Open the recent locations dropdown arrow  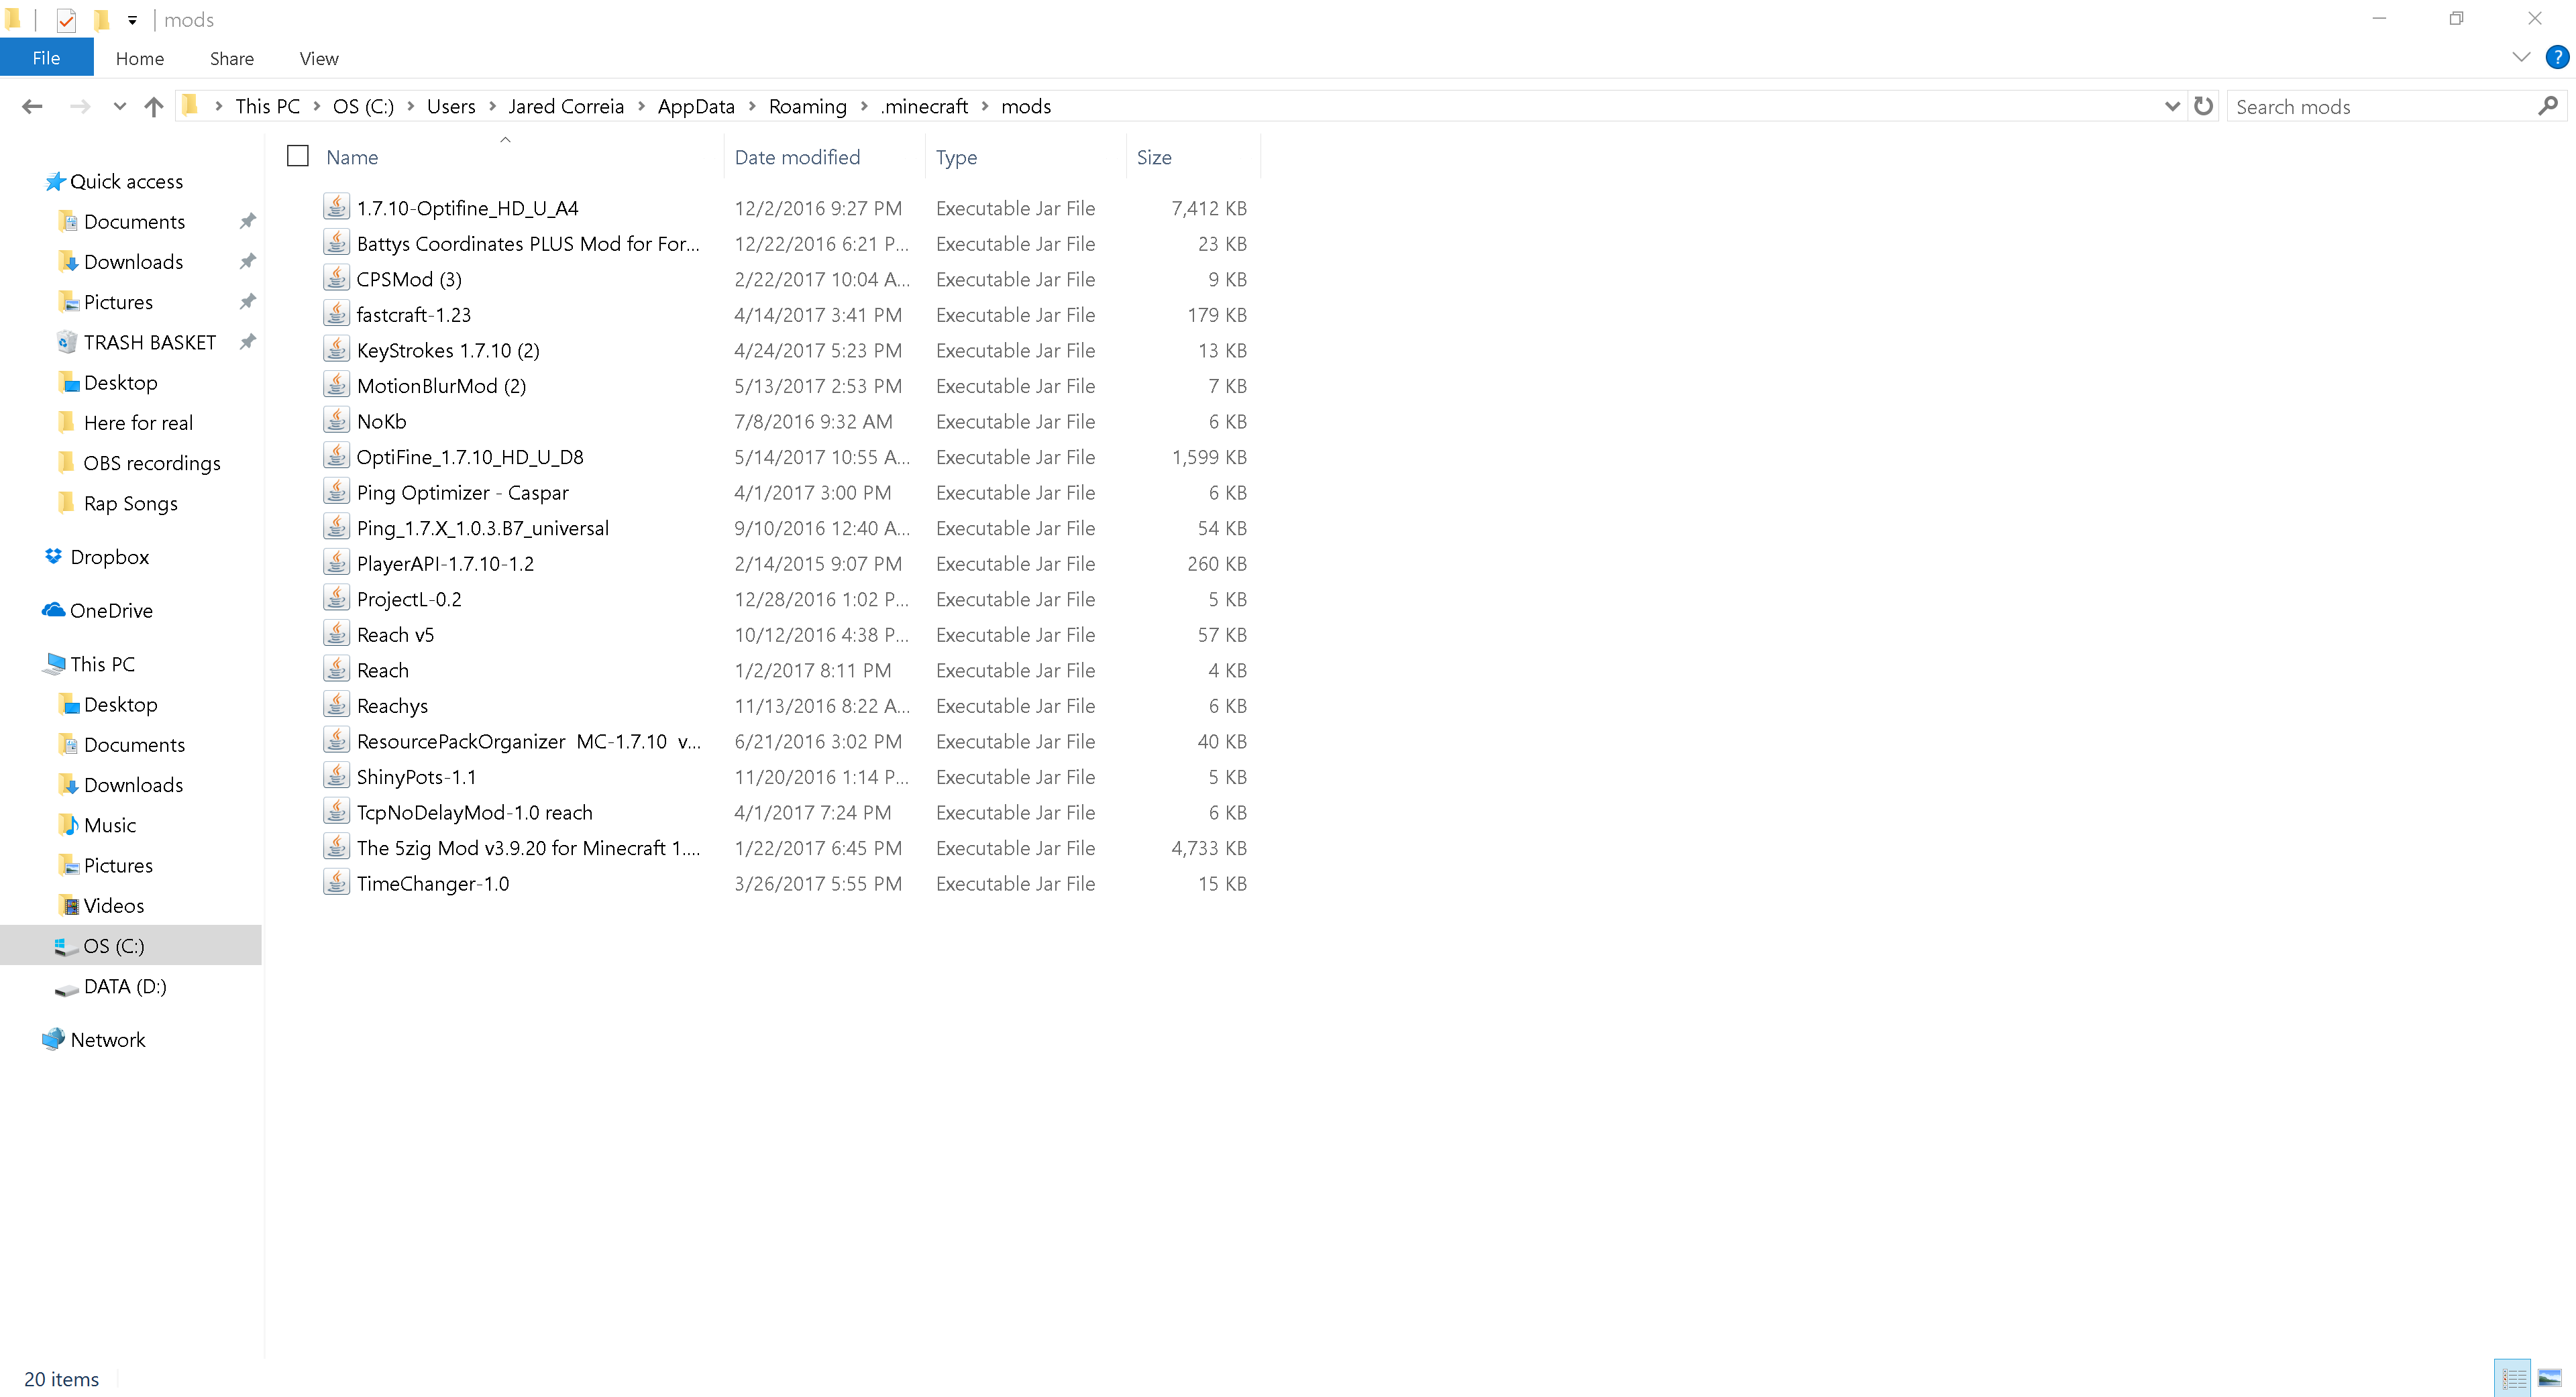[x=119, y=106]
